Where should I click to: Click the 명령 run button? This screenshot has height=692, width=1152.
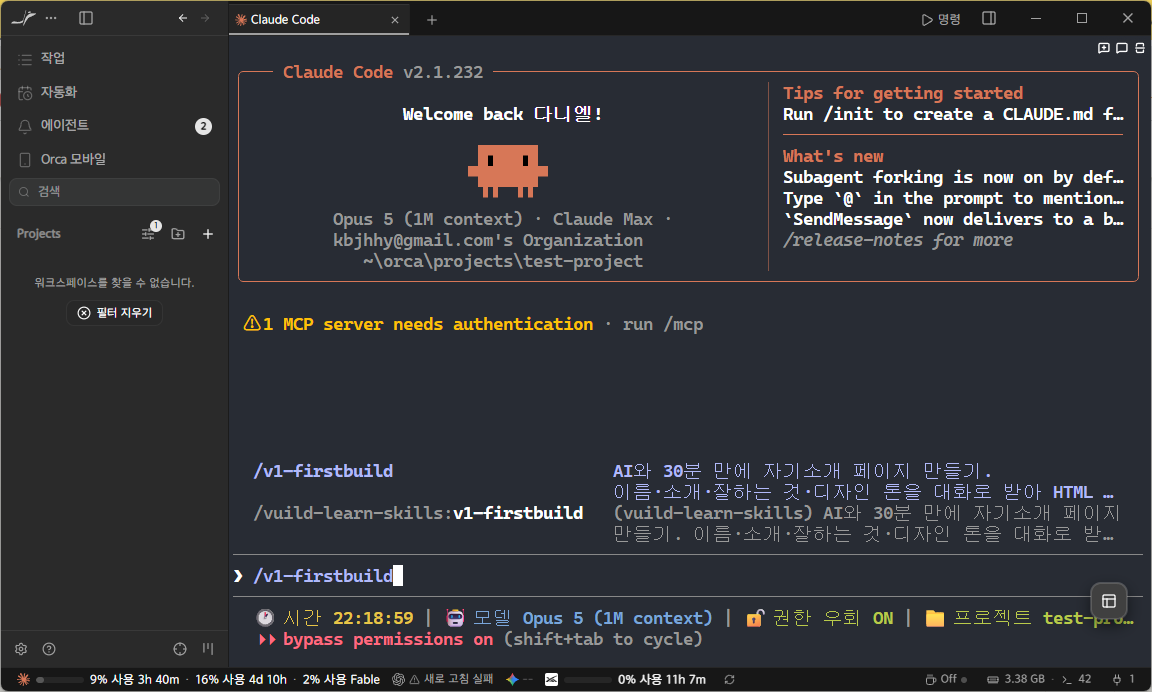(941, 19)
